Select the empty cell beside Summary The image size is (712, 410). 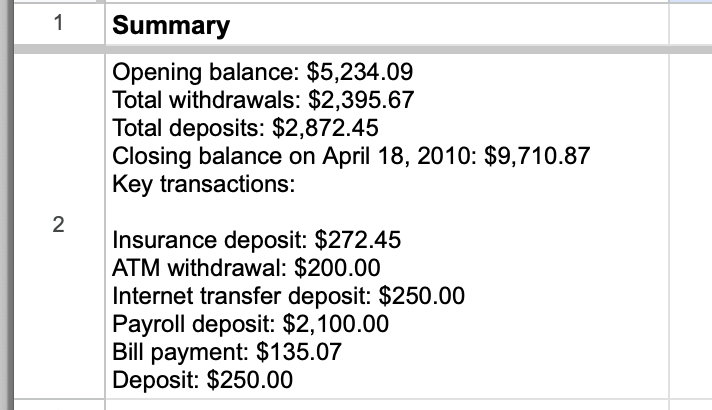[x=691, y=25]
